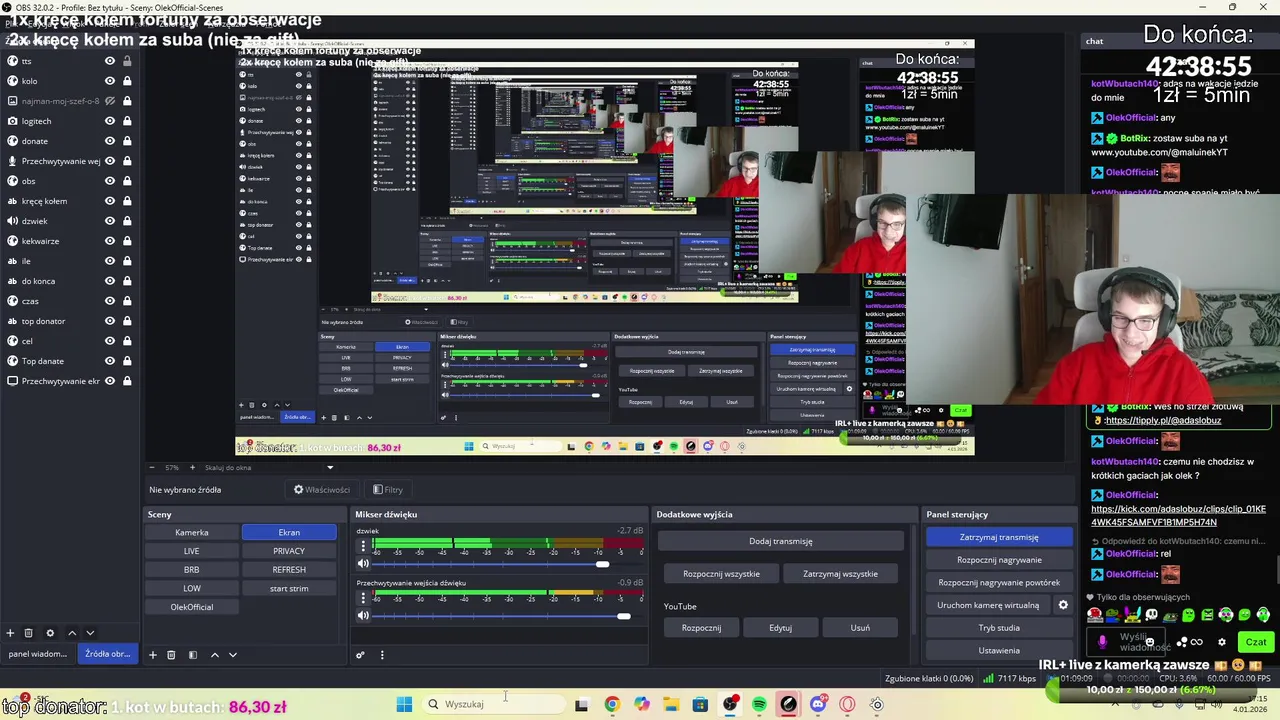Mute the dzwiek audio channel
The image size is (1280, 720).
click(x=363, y=564)
